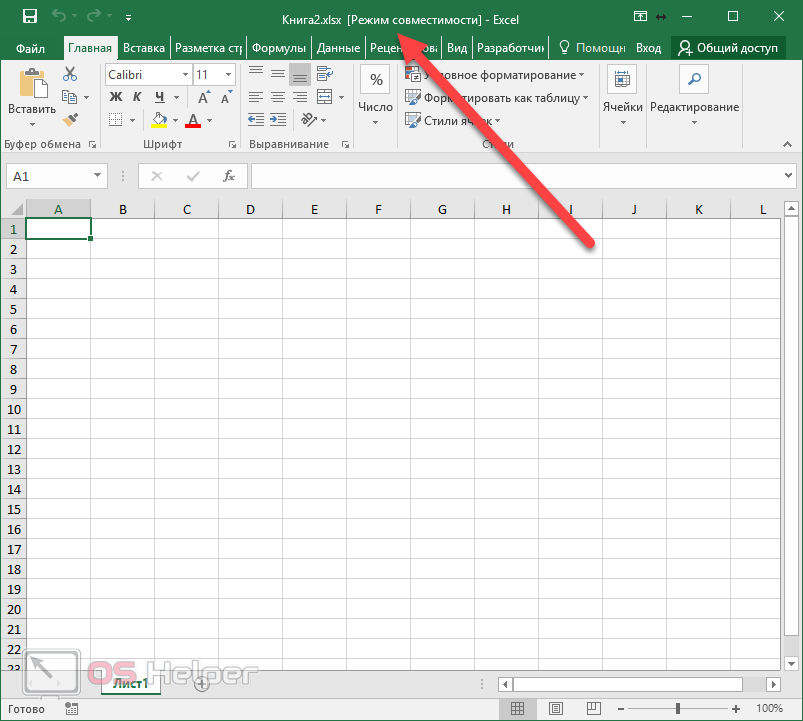The width and height of the screenshot is (803, 721).
Task: Click the percent Число format icon
Action: click(375, 81)
